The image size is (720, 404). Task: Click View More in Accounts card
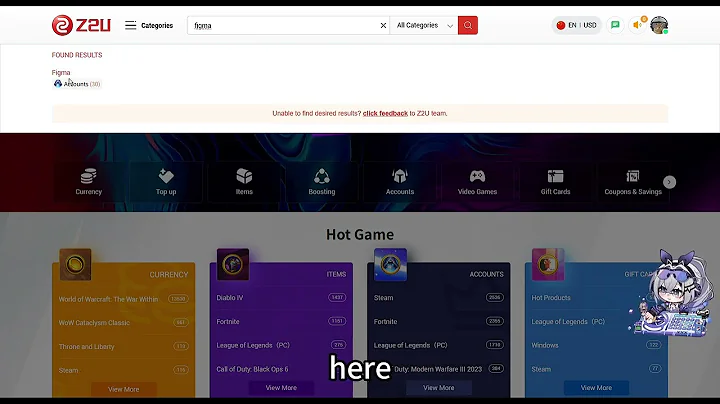439,388
